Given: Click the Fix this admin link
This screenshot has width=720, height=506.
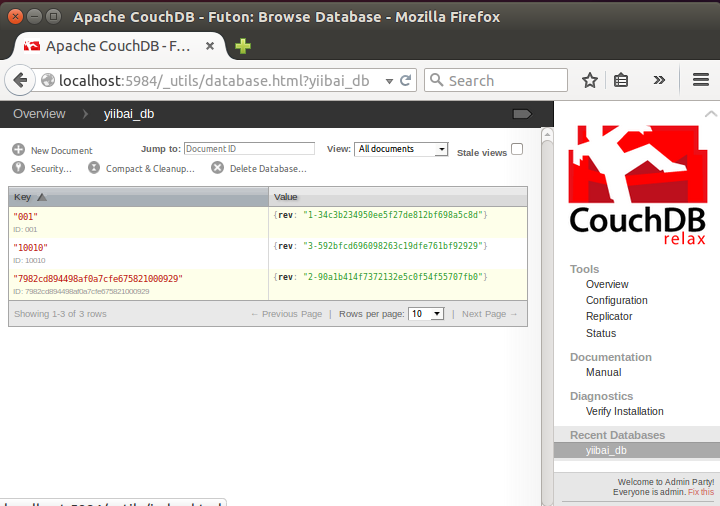Looking at the screenshot, I should click(700, 492).
